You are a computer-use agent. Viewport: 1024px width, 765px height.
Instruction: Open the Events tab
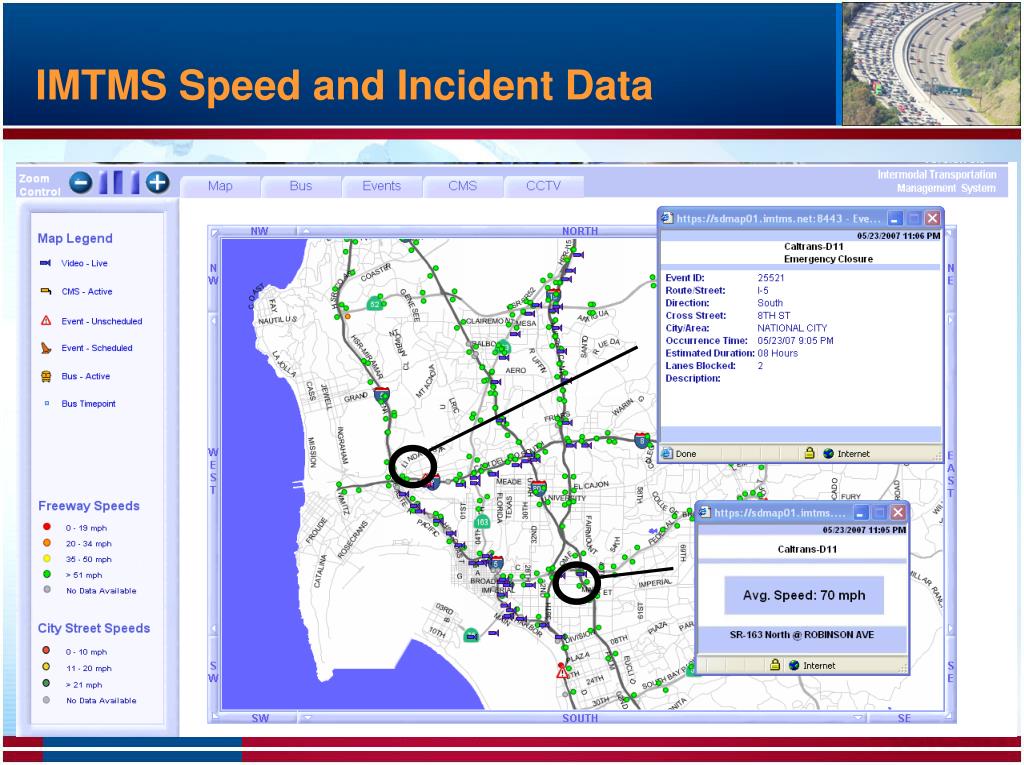click(381, 186)
